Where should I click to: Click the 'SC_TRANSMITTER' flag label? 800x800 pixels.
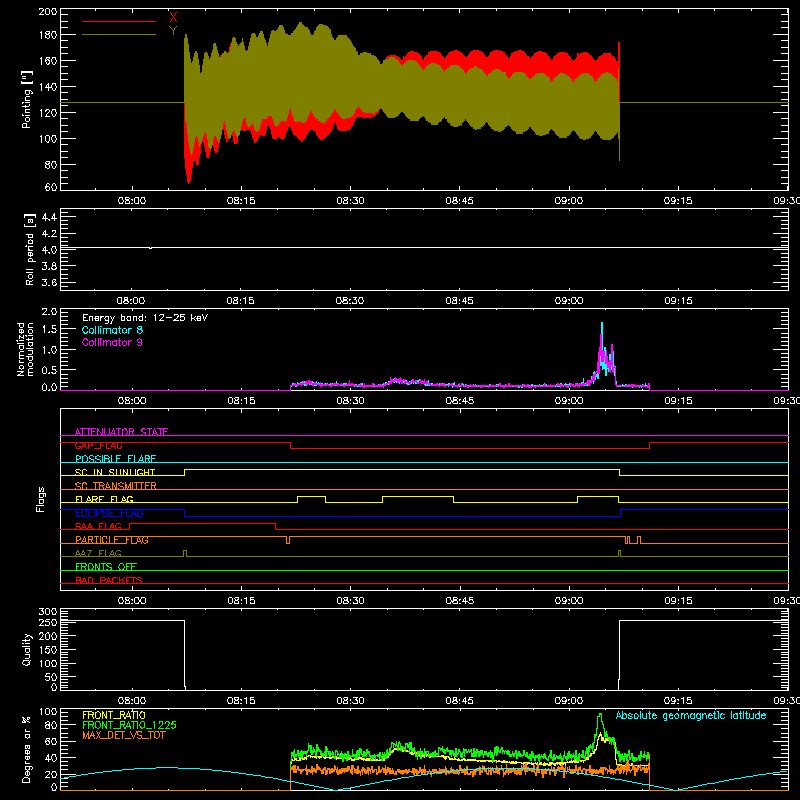116,486
